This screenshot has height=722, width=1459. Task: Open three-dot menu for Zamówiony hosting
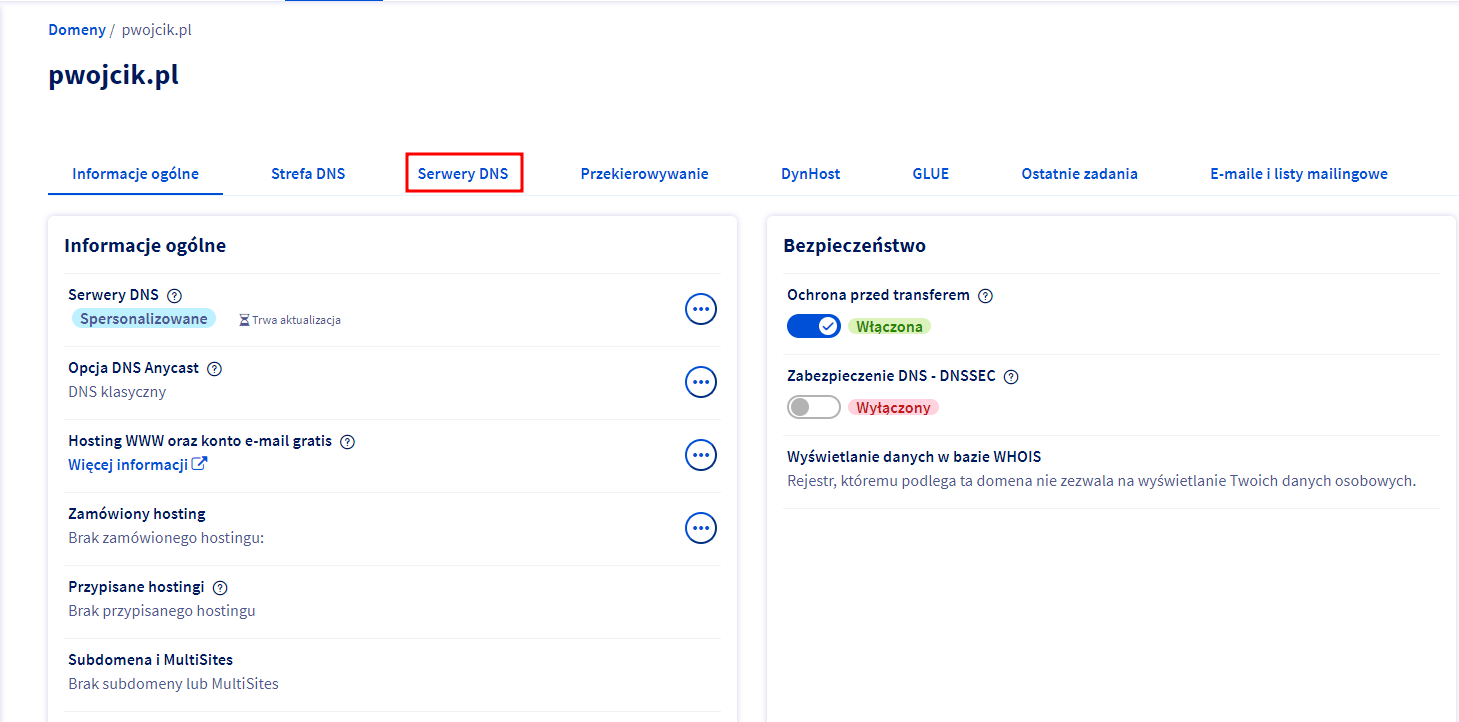[x=700, y=528]
